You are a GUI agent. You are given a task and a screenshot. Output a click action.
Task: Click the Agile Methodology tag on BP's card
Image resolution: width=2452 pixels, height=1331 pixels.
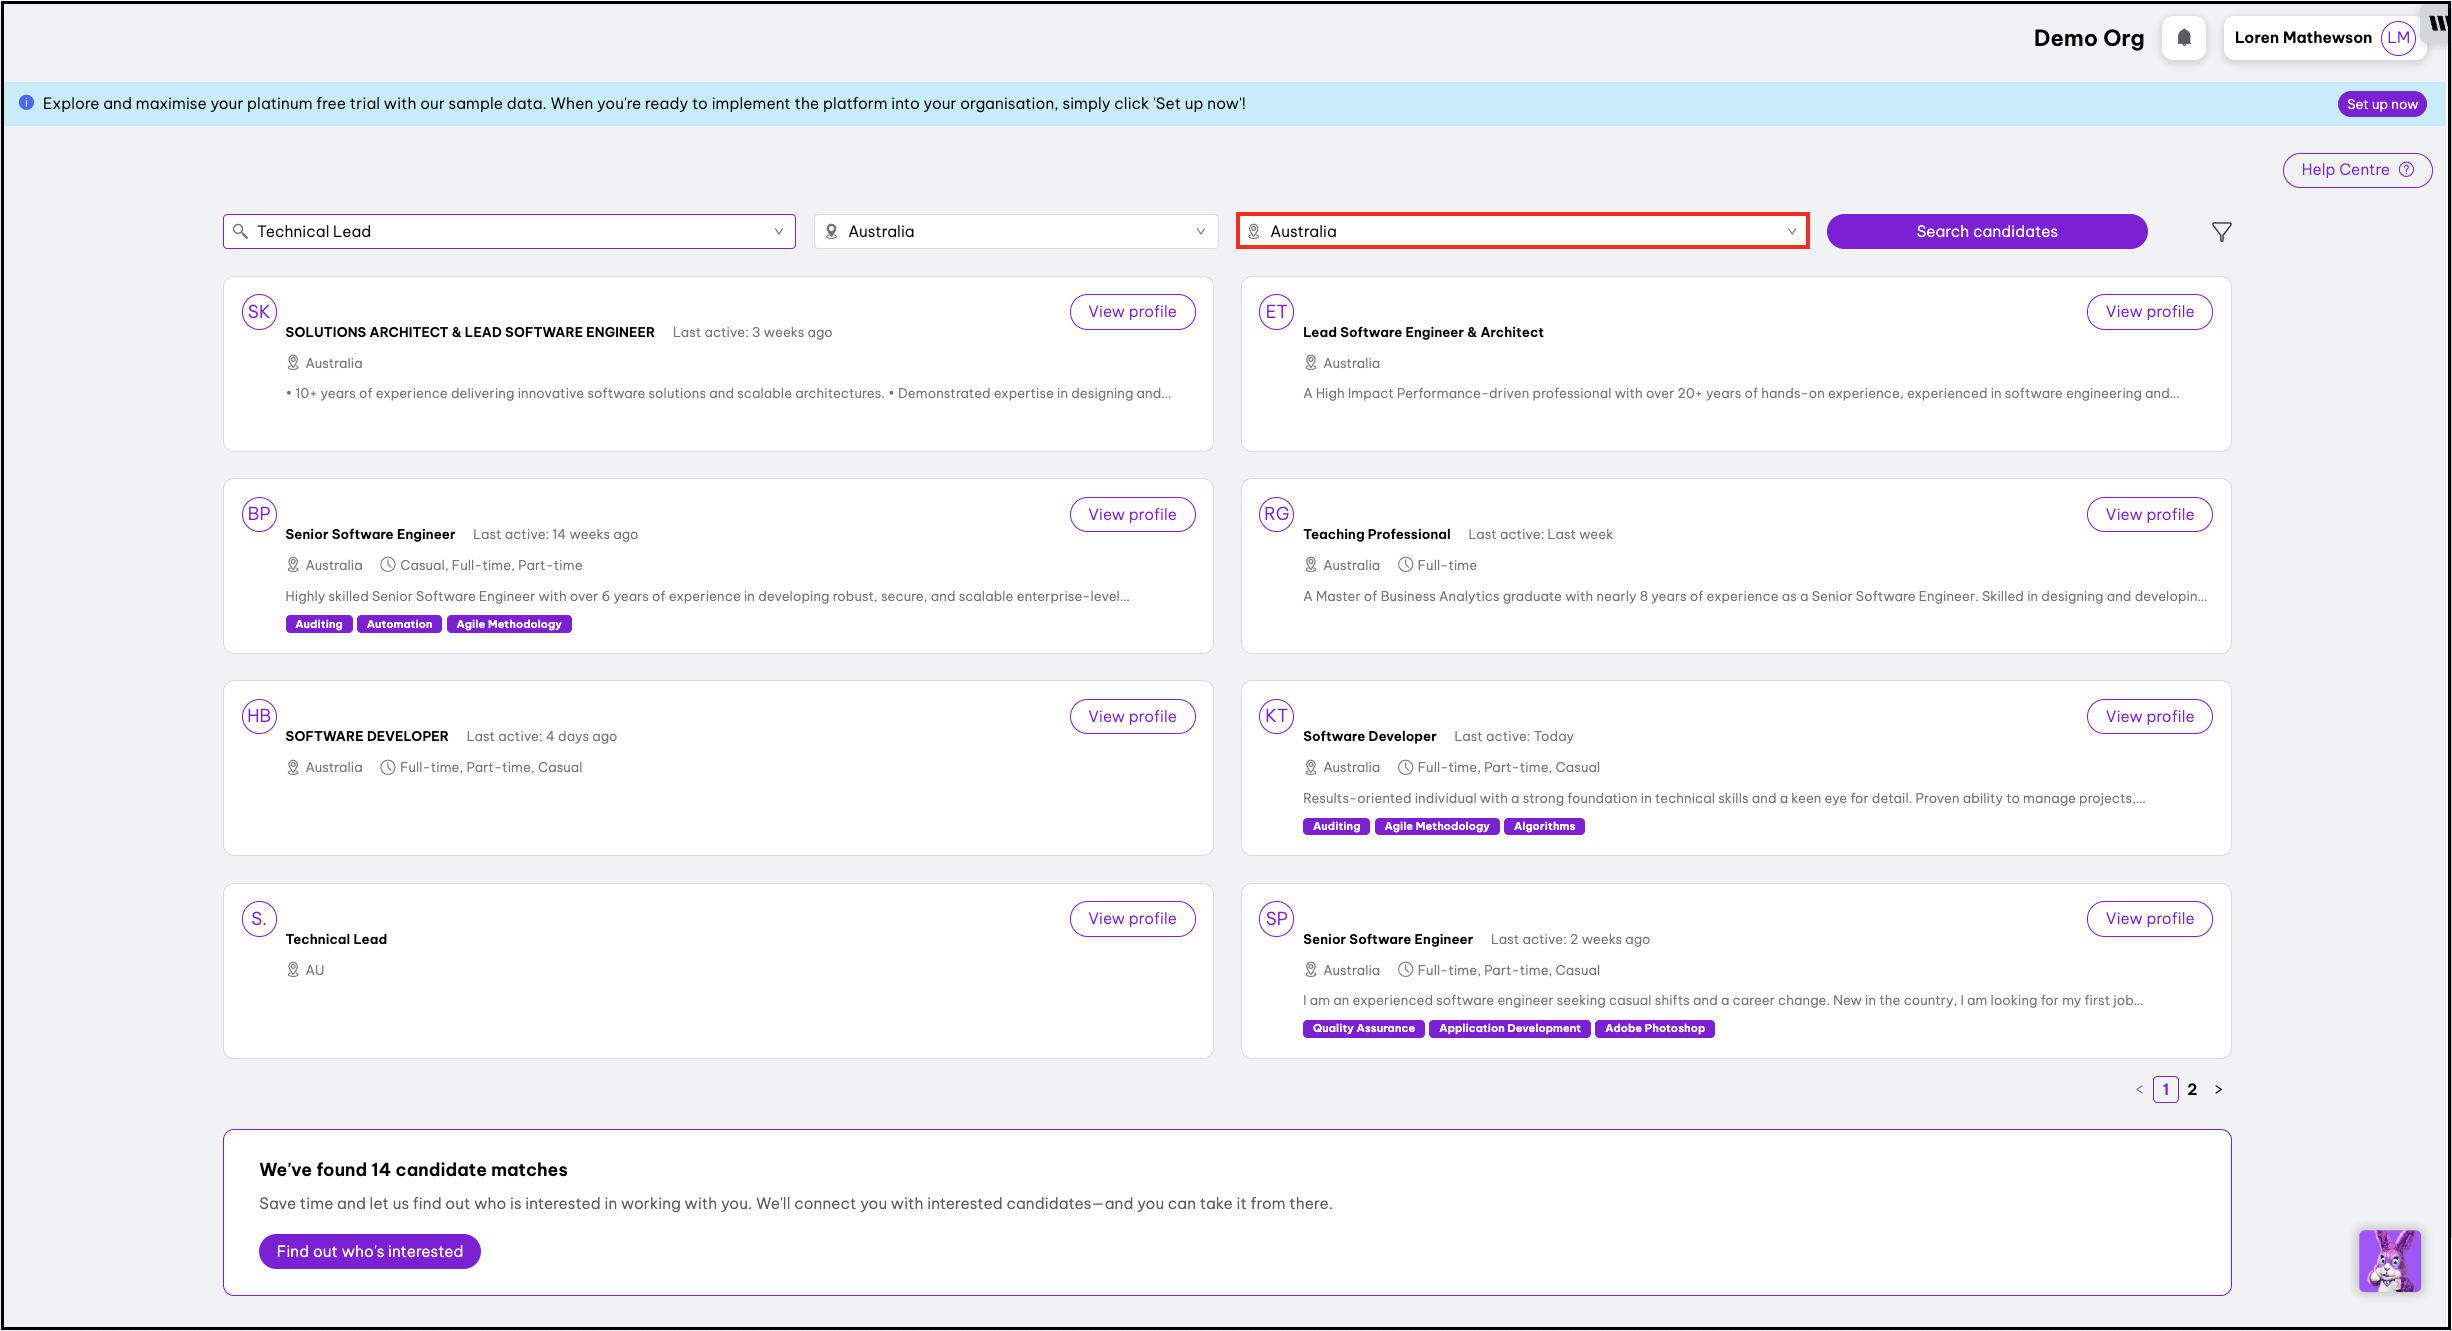508,624
